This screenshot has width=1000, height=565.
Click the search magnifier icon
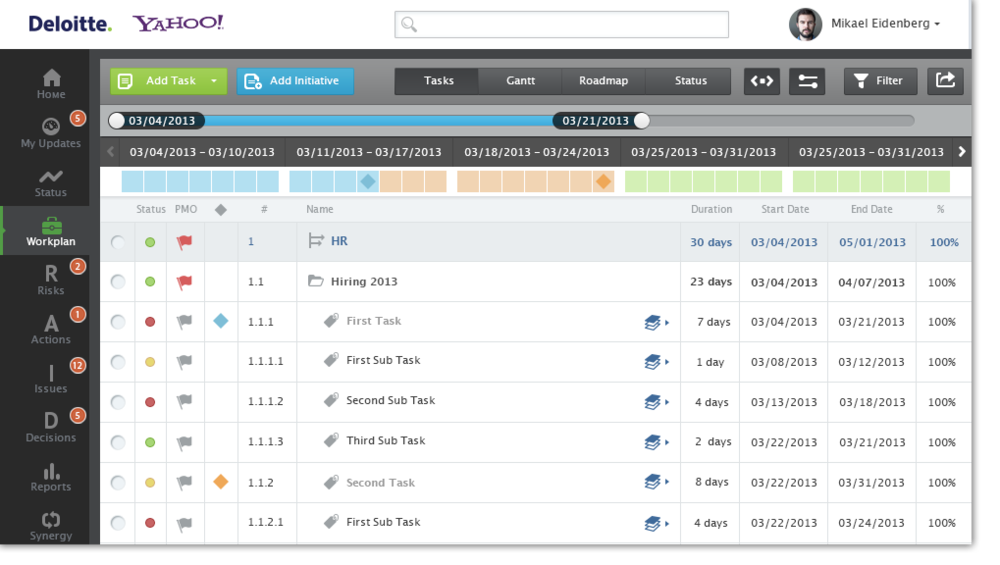tap(409, 25)
